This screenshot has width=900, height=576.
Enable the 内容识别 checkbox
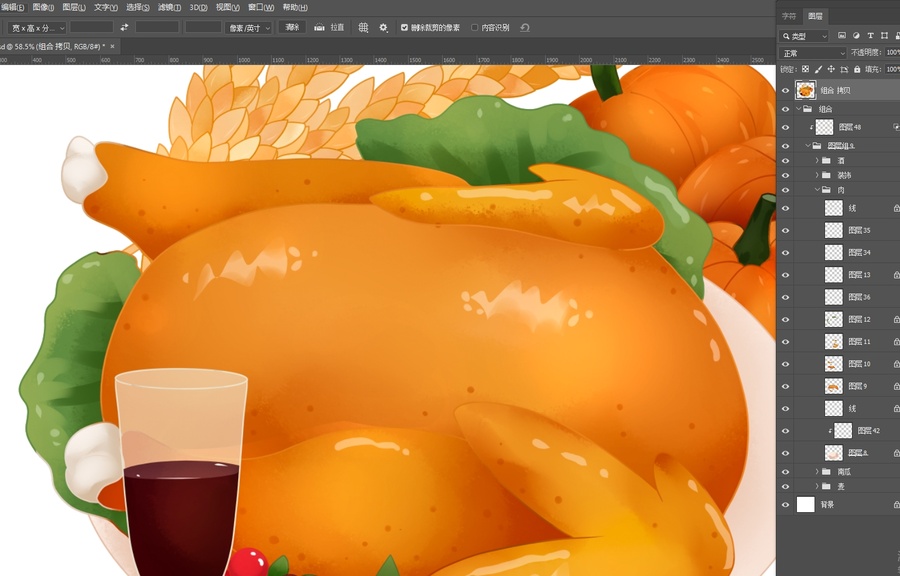(x=475, y=28)
